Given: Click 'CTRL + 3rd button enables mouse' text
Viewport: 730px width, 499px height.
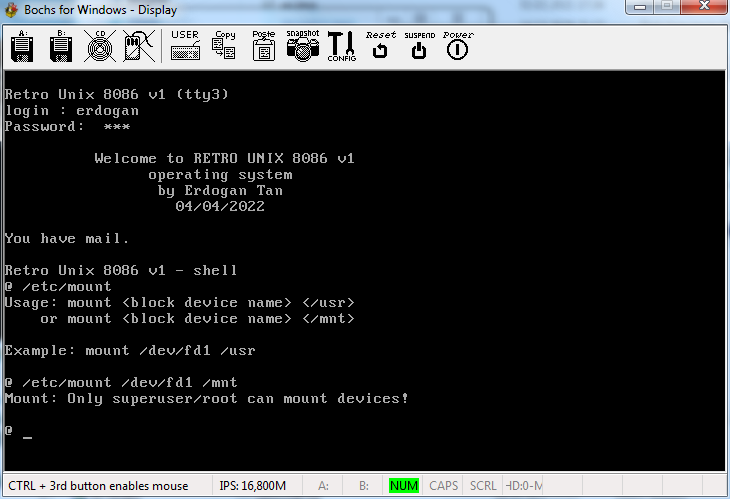Looking at the screenshot, I should point(98,486).
